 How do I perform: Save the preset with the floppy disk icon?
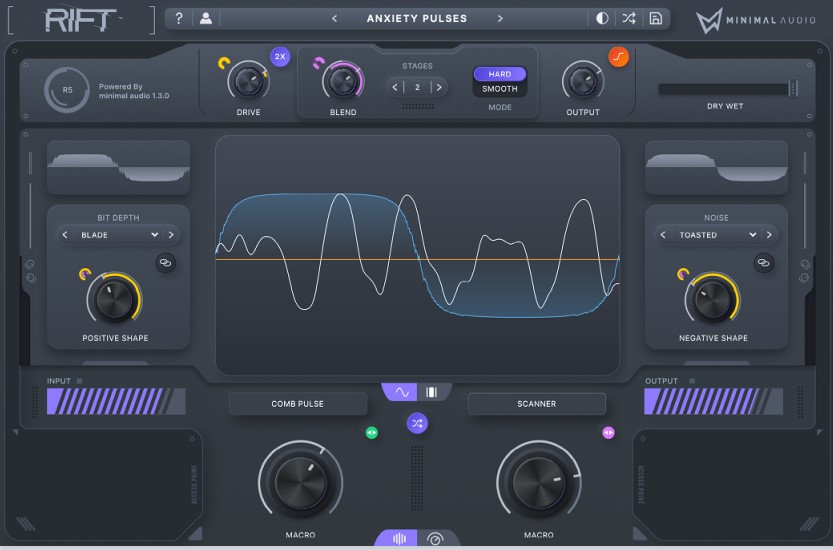tap(656, 19)
